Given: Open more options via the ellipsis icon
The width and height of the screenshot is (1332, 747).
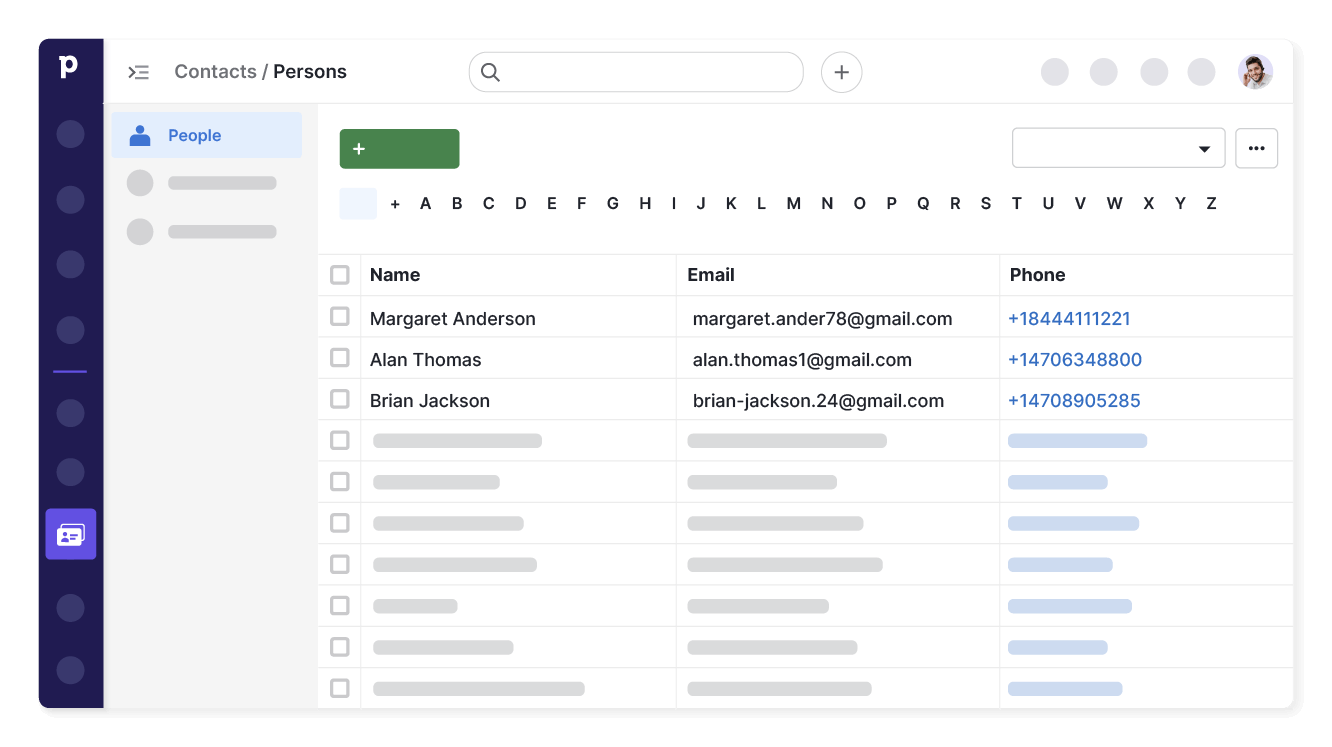Looking at the screenshot, I should point(1256,147).
